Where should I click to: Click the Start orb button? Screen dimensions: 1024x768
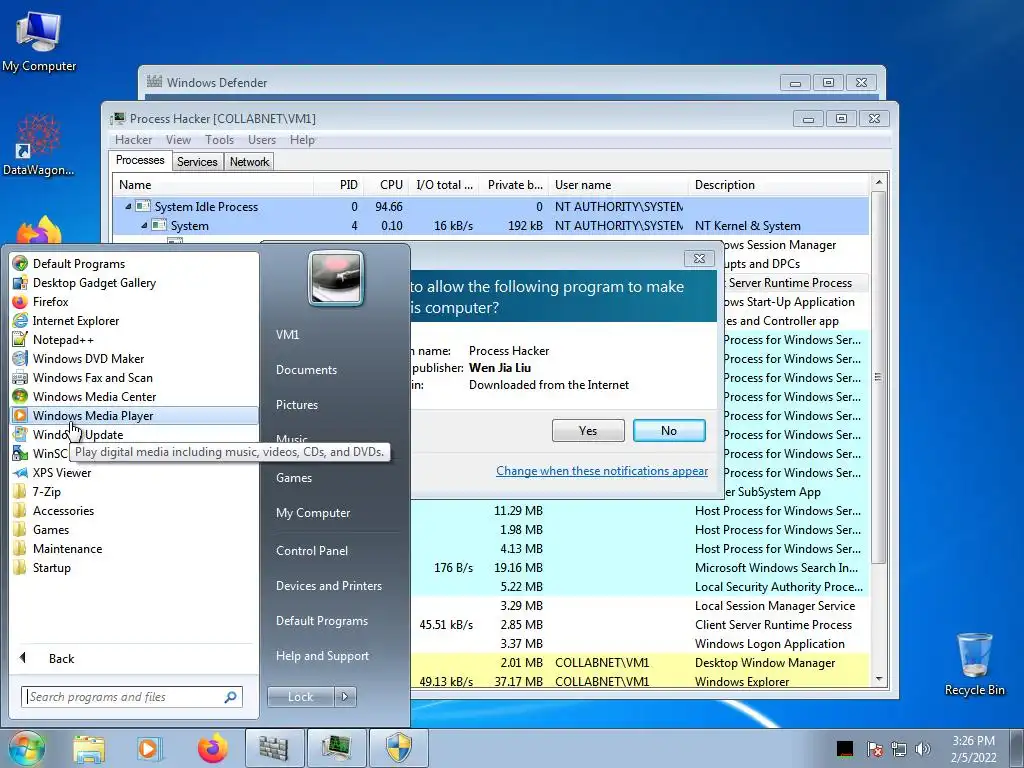point(27,748)
